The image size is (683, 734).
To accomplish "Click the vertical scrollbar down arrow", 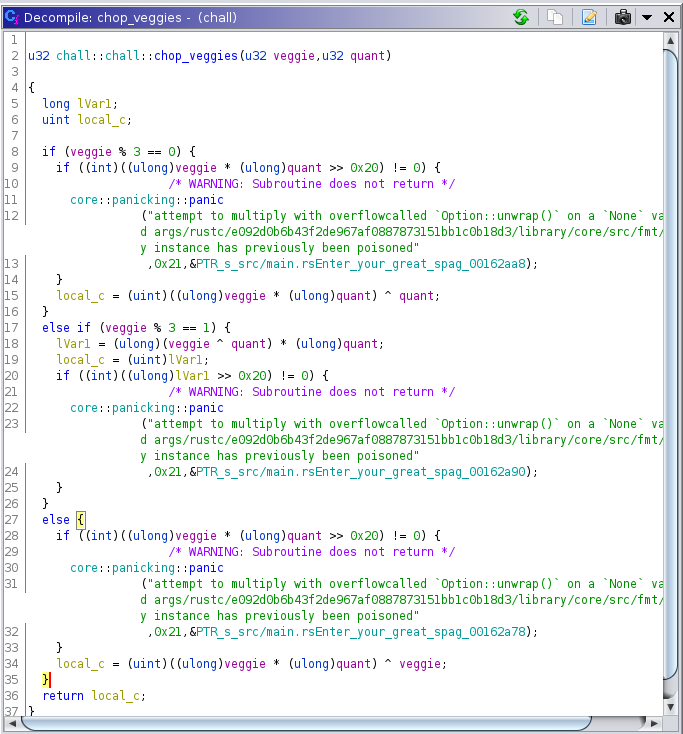I will [670, 707].
